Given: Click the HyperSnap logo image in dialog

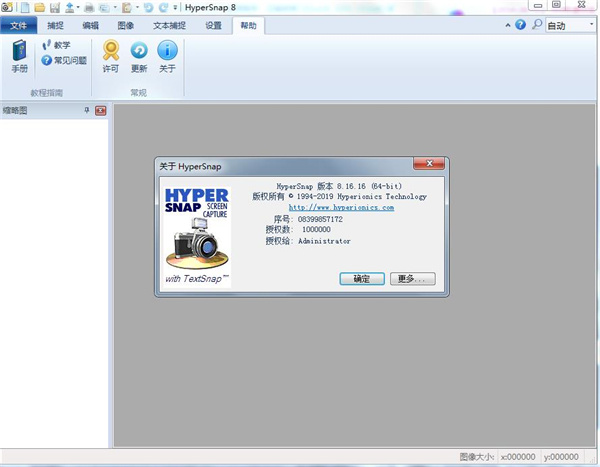Looking at the screenshot, I should (197, 236).
